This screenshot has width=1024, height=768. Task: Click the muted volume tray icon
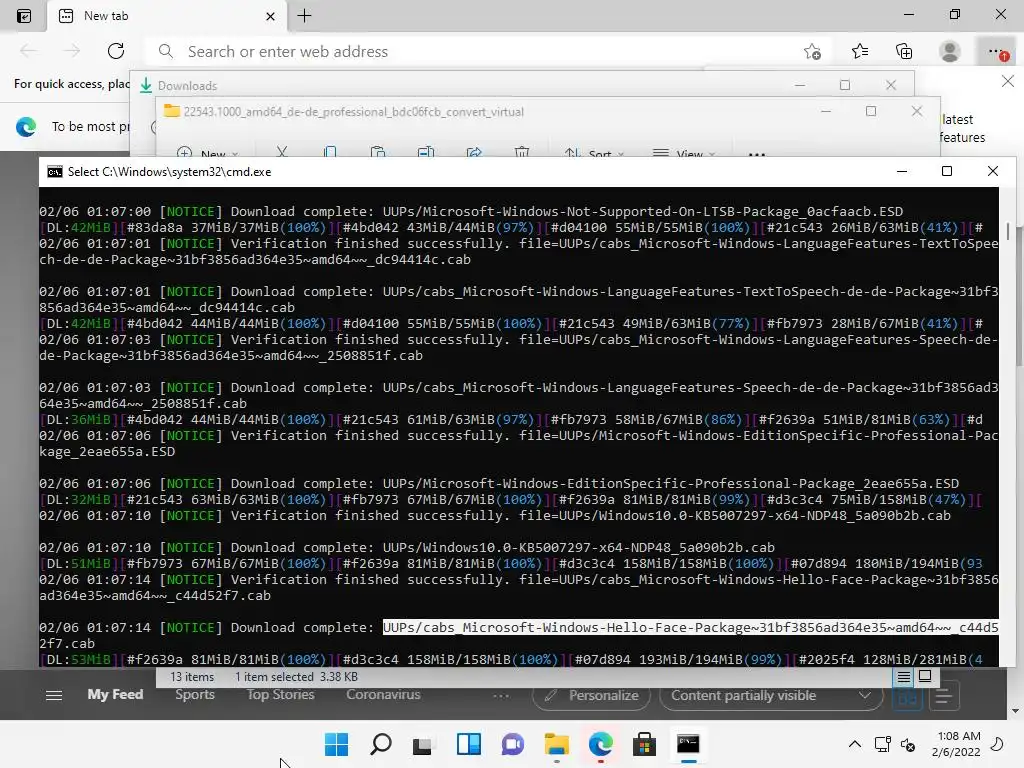click(x=908, y=744)
